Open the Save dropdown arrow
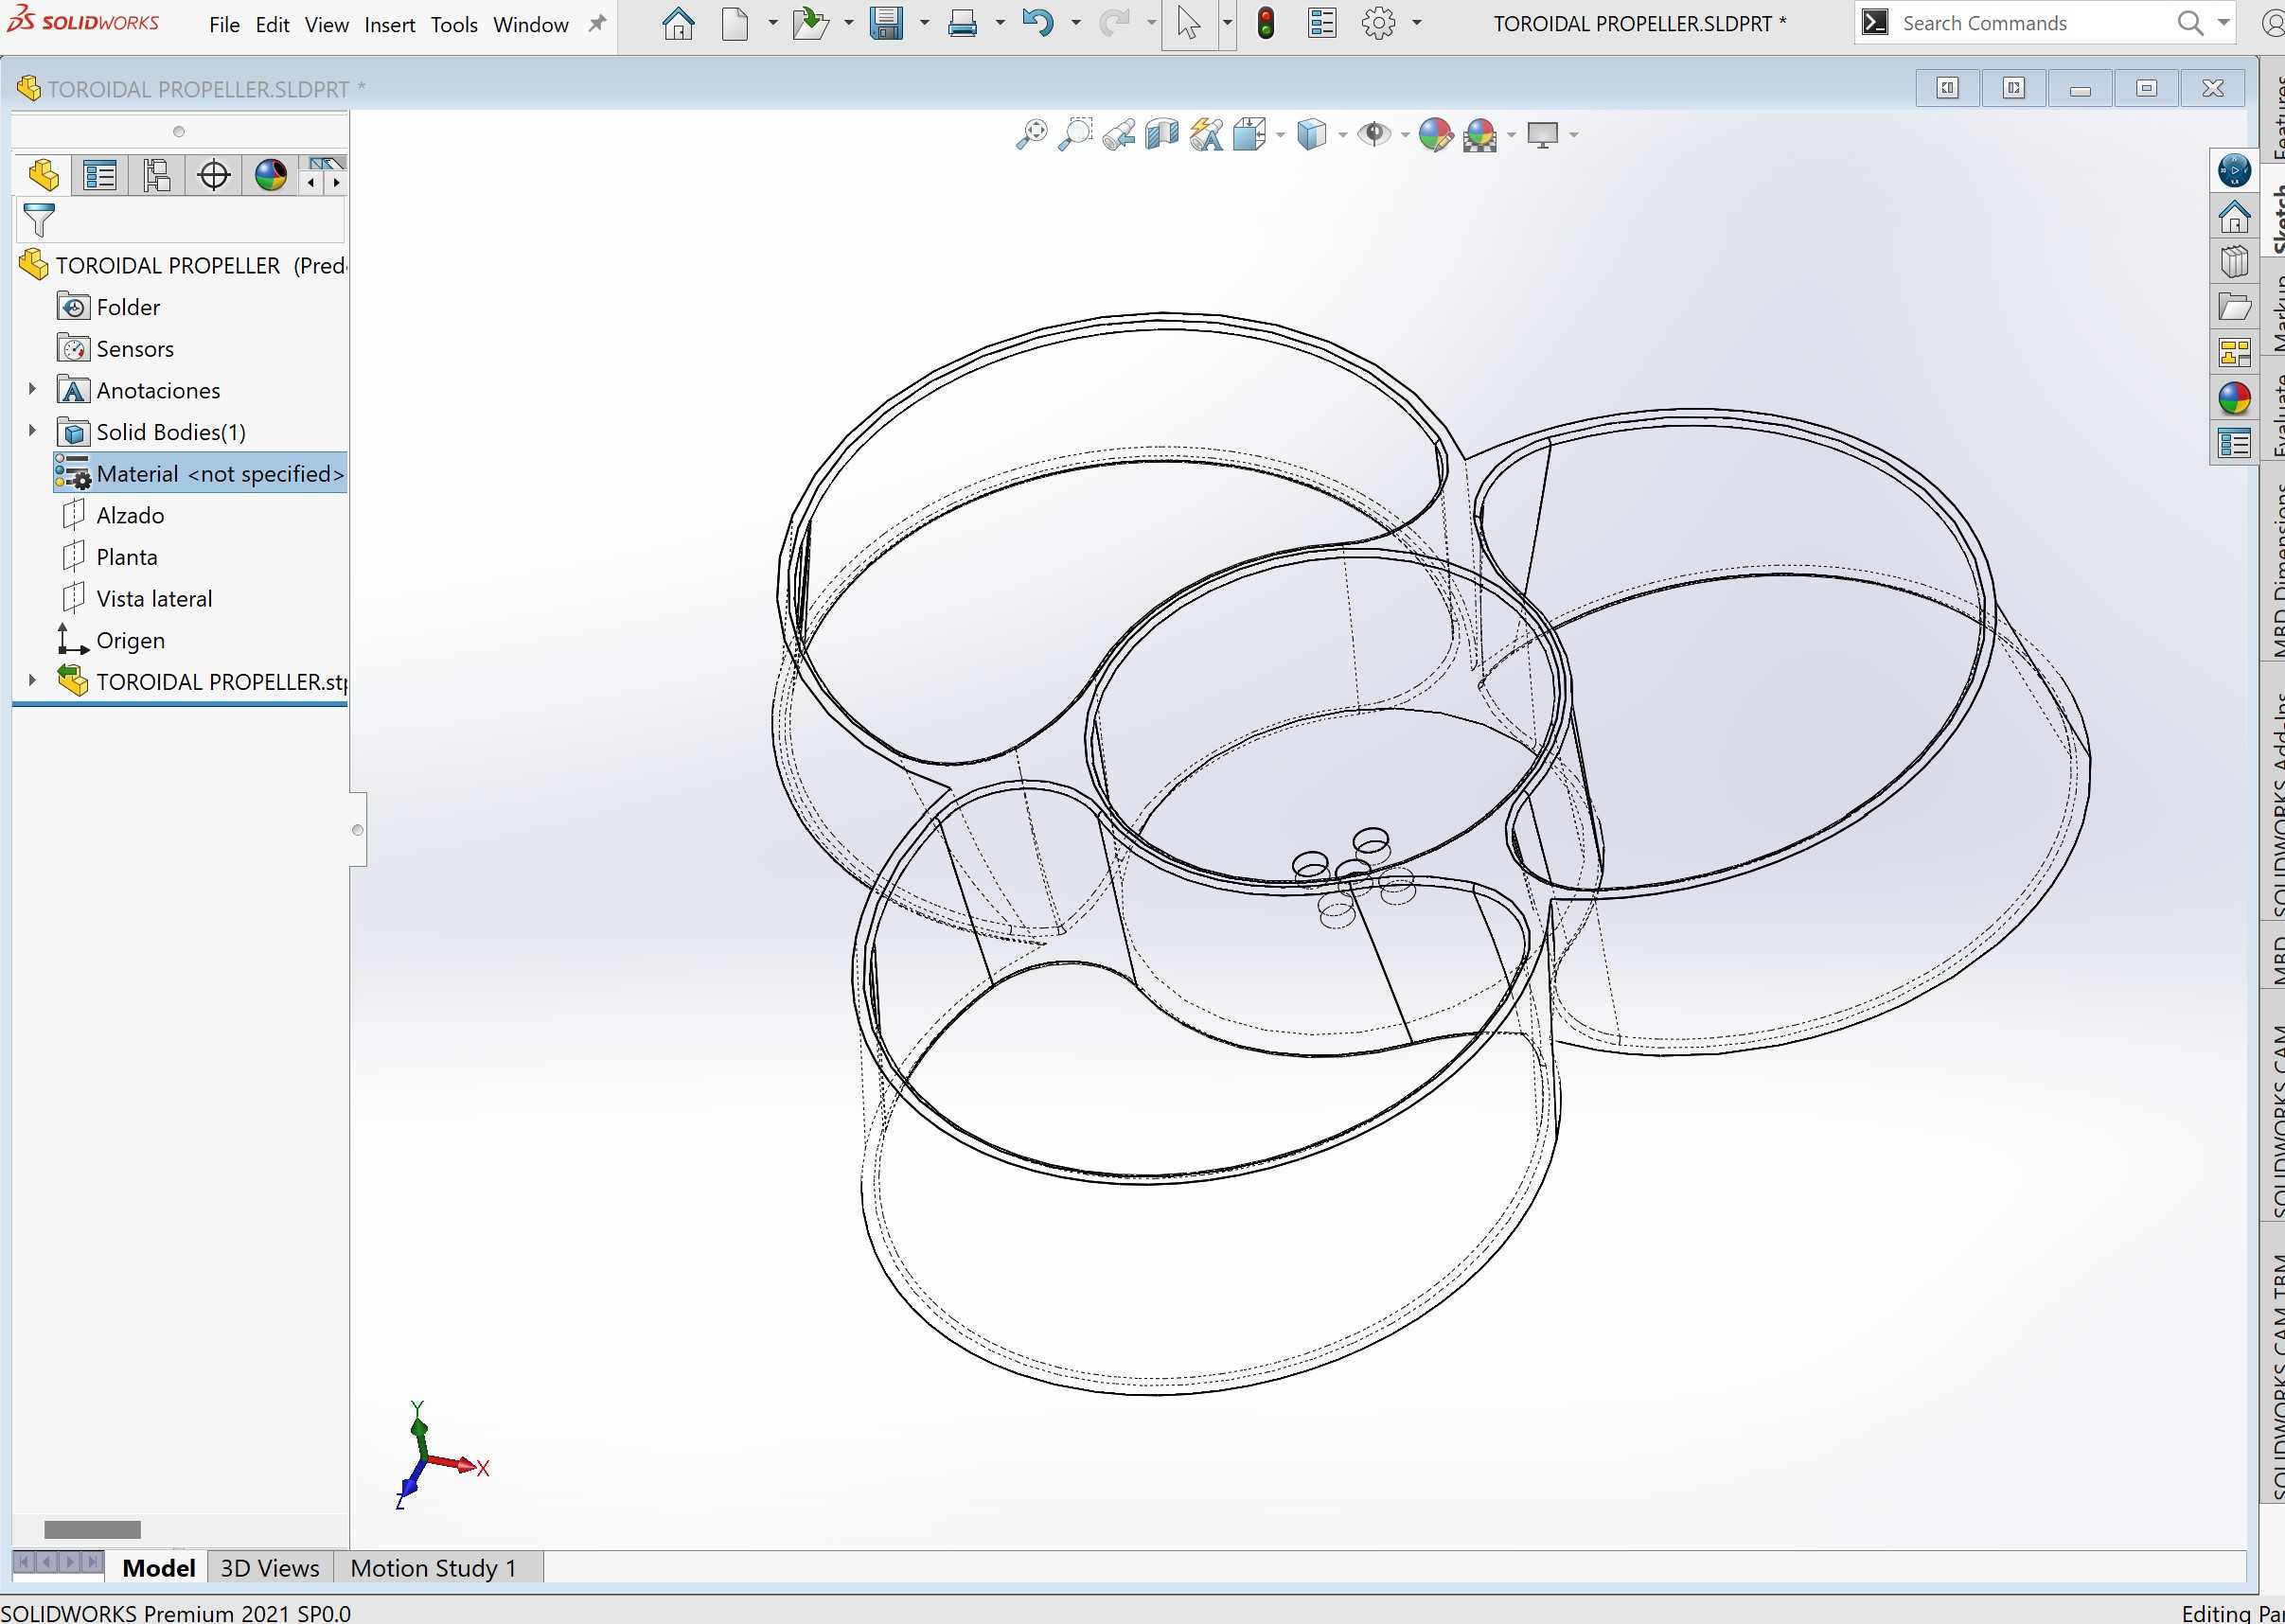 [x=924, y=23]
